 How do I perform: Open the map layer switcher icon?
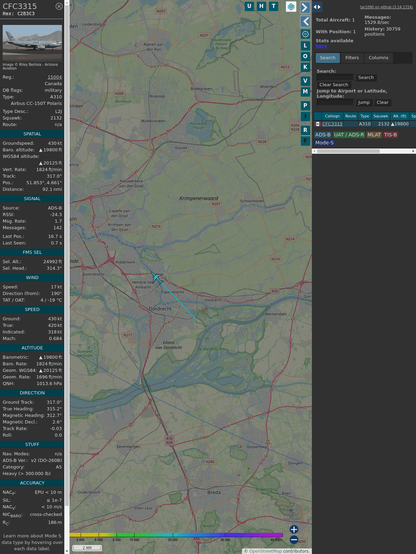(291, 7)
